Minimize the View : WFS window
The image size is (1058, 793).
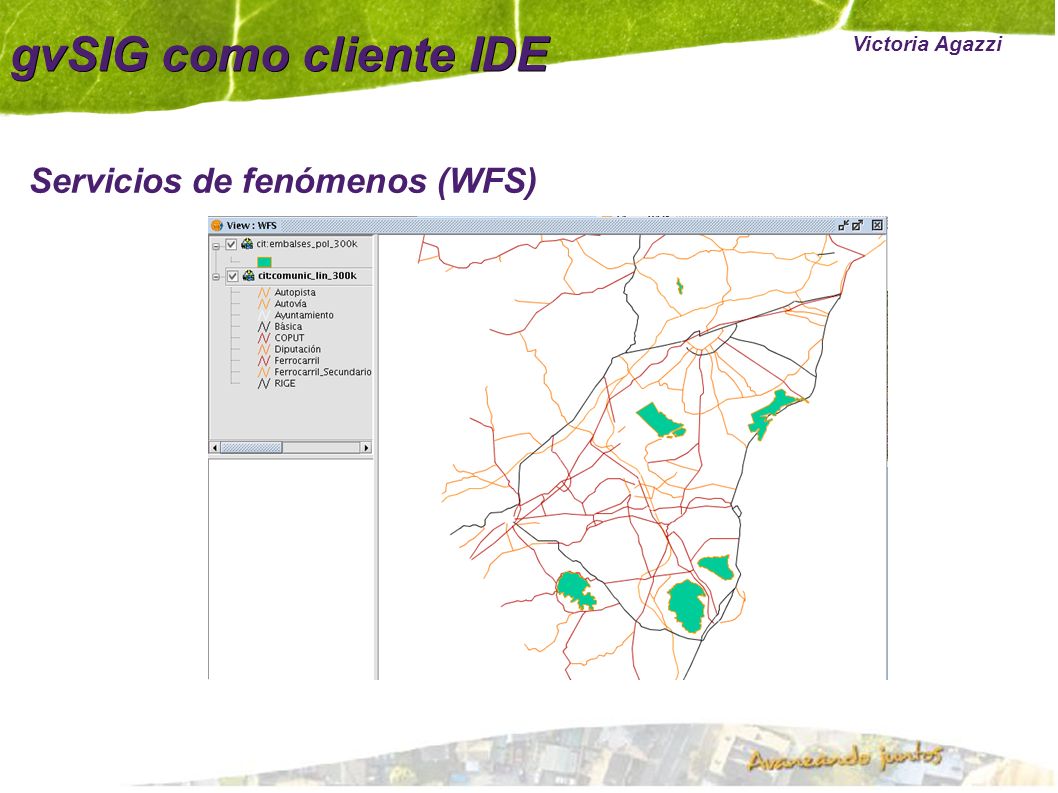pyautogui.click(x=843, y=225)
